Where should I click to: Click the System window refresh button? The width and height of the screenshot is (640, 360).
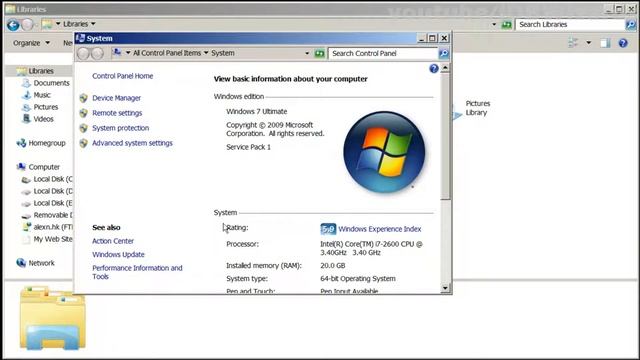pos(320,53)
